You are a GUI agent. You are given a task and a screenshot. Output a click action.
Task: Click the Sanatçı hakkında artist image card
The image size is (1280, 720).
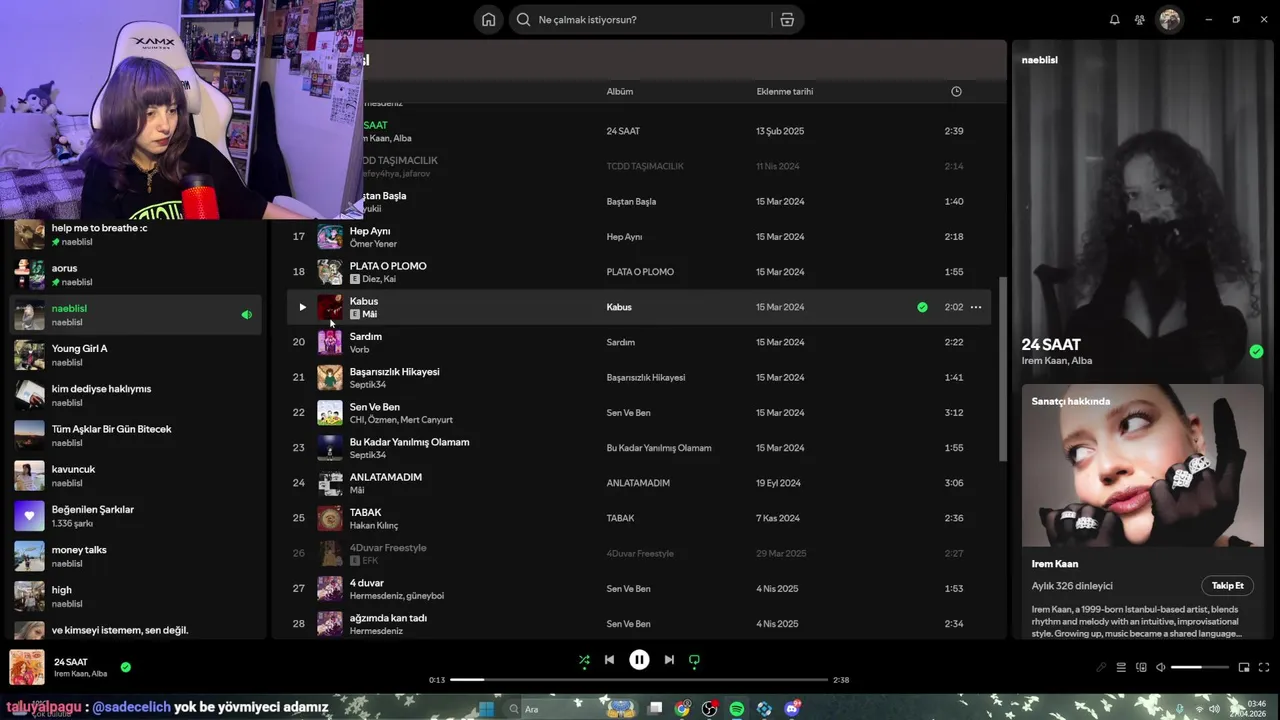click(1143, 465)
